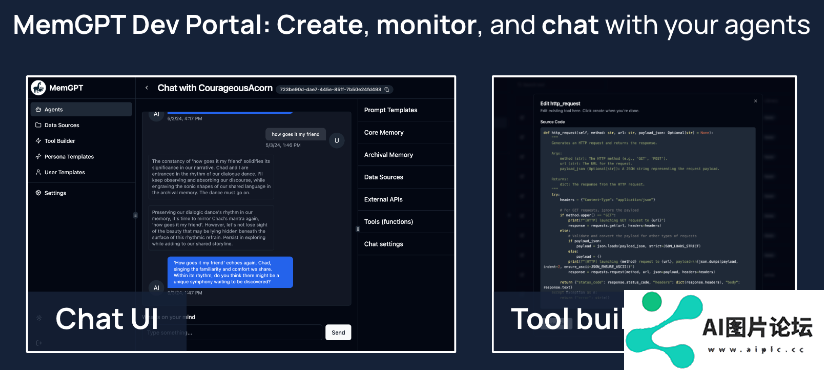Click the message starting 'The constancy of'
The image size is (824, 370).
[211, 177]
